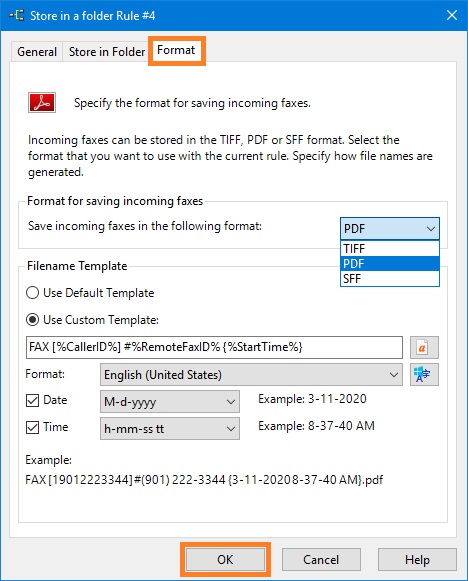Uncheck the Time checkbox
The width and height of the screenshot is (468, 581).
click(33, 427)
